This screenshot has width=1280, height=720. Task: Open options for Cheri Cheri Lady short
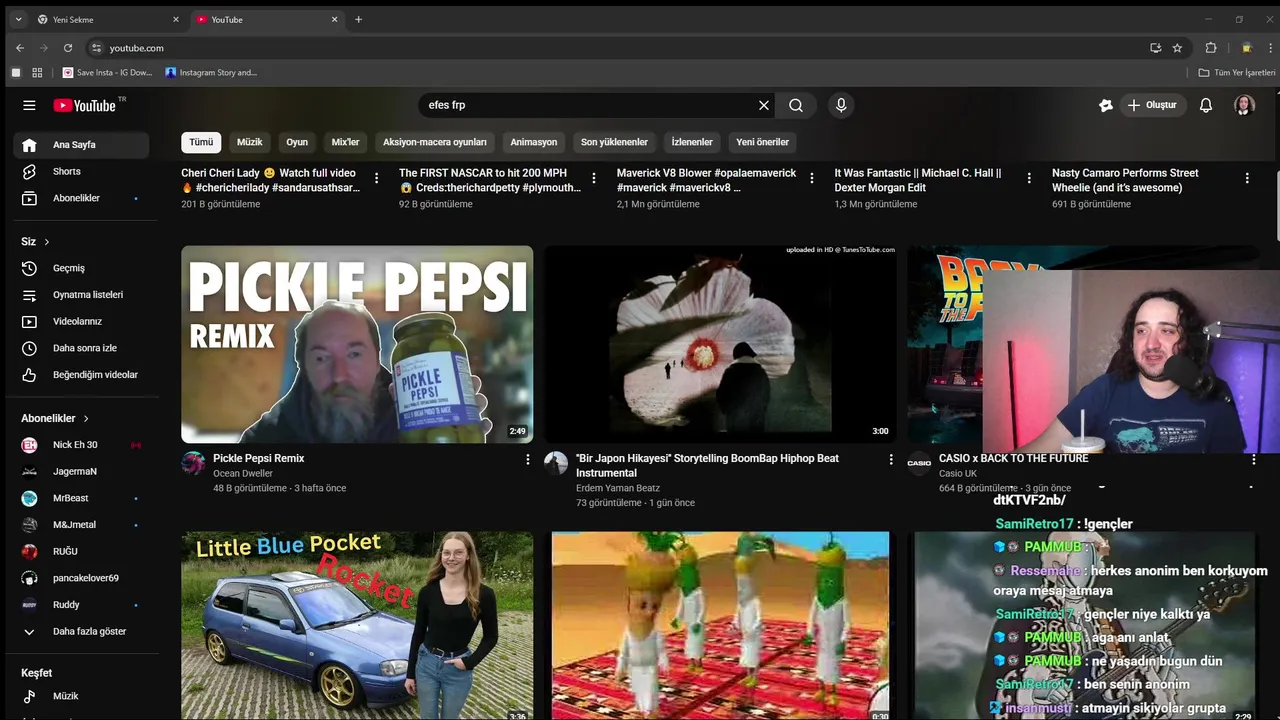tap(376, 178)
